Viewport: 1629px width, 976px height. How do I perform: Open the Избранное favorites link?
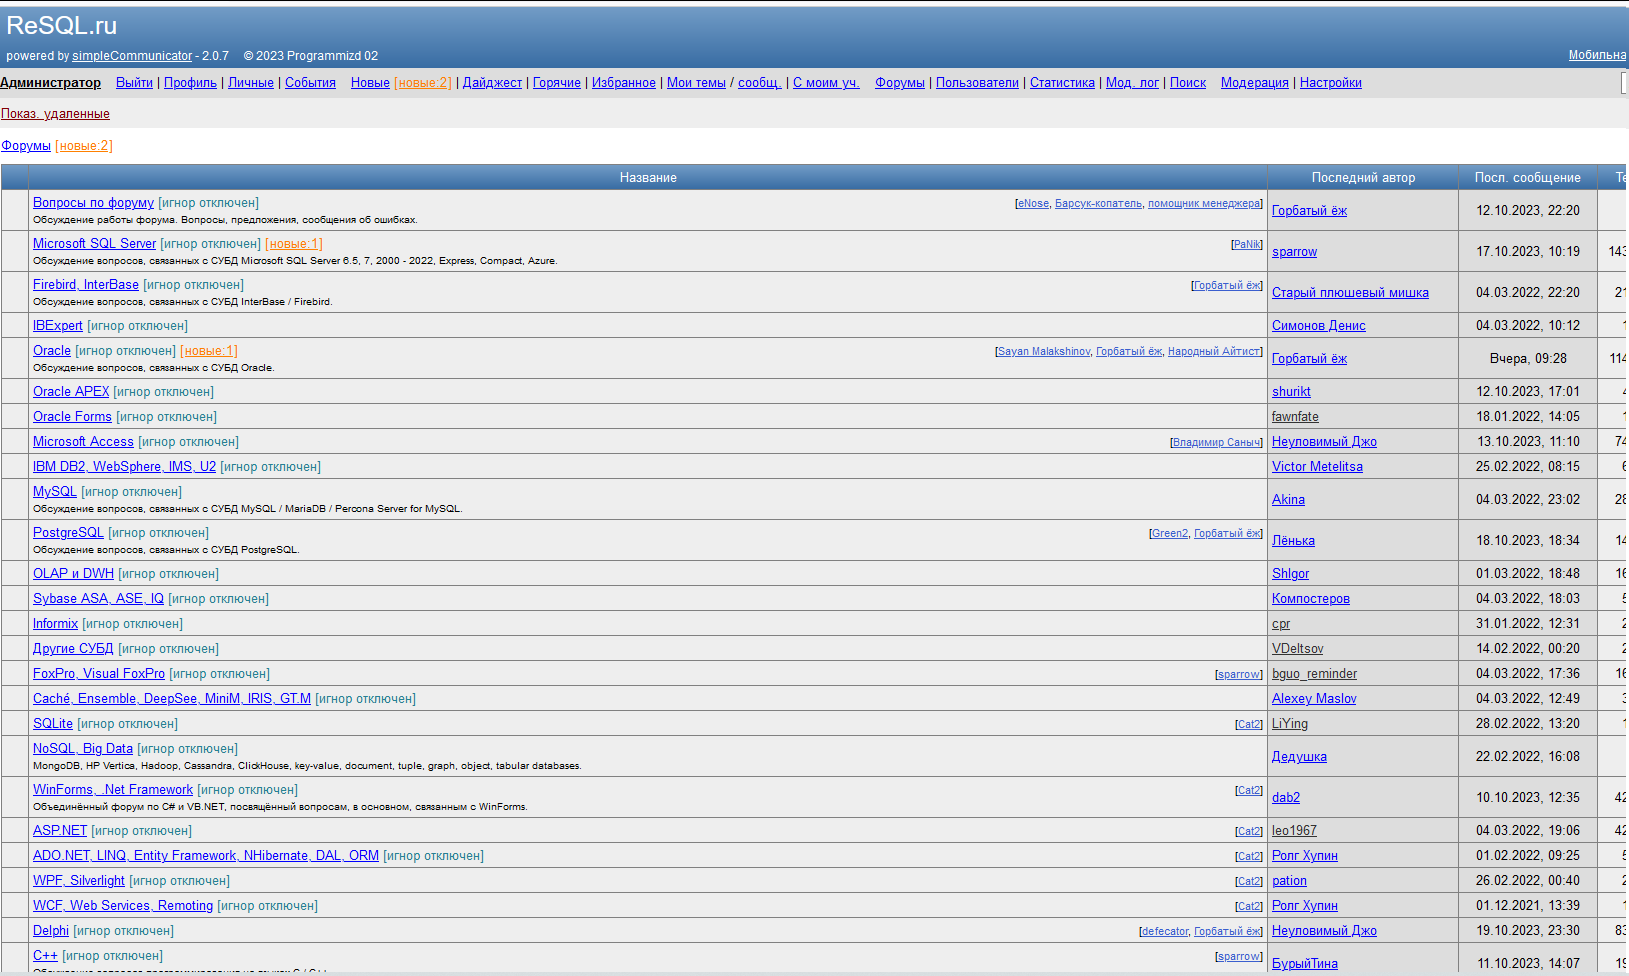tap(623, 83)
